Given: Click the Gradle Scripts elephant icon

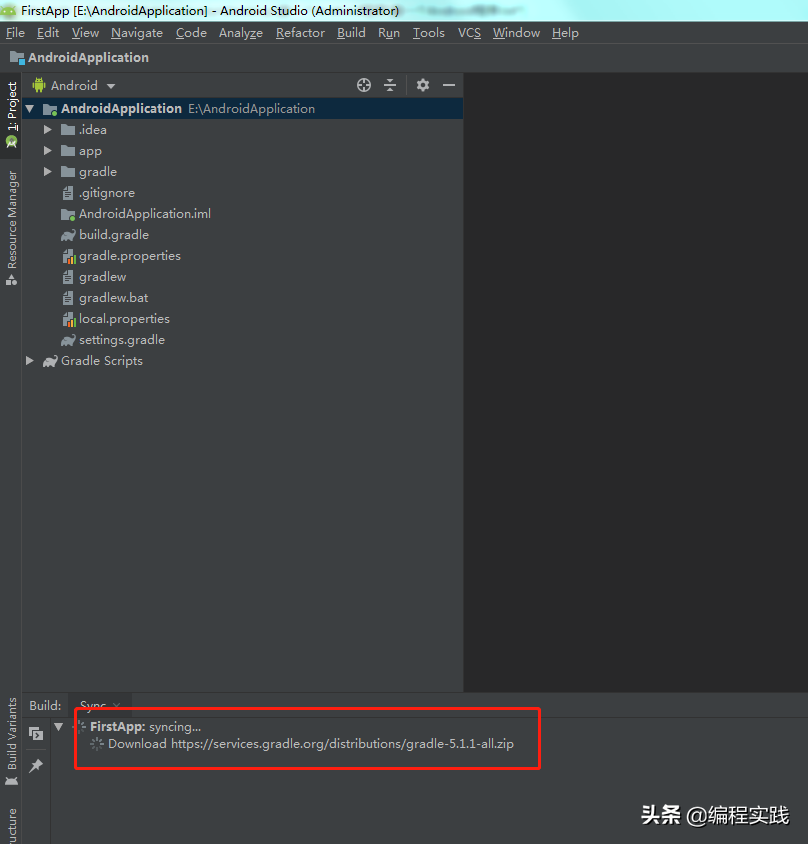Looking at the screenshot, I should pyautogui.click(x=50, y=361).
